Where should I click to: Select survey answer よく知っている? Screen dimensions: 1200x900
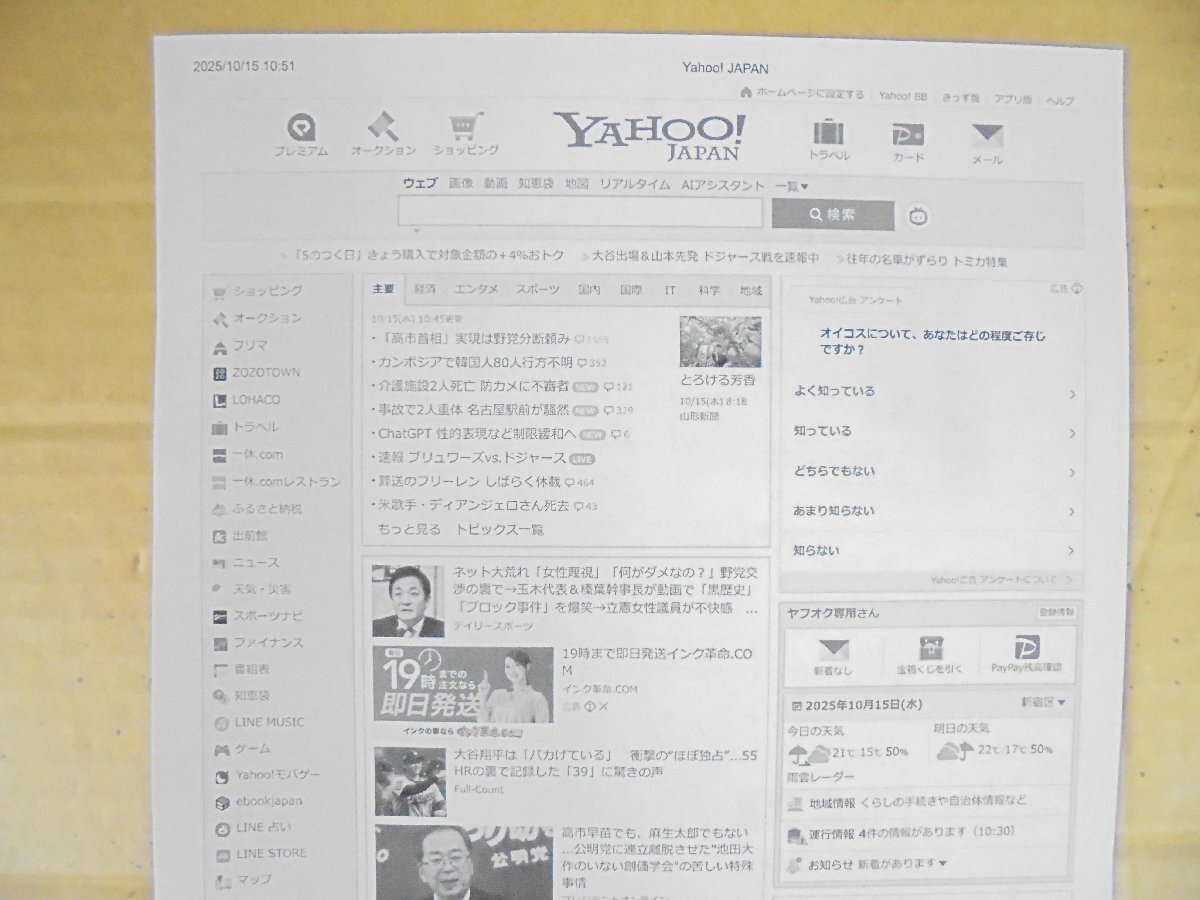click(x=932, y=392)
